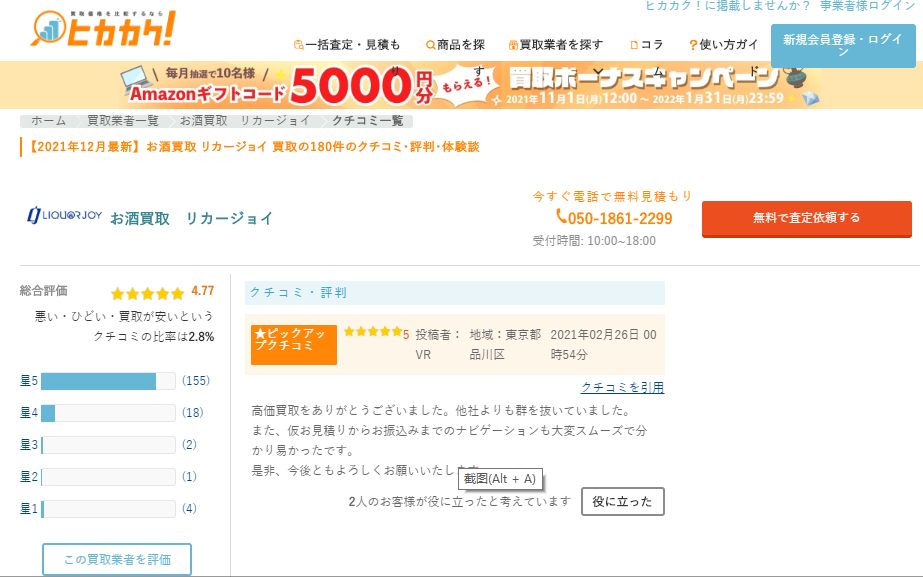Viewport: 923px width, 577px height.
Task: Click the search icon beside 商品を探す
Action: coord(431,45)
